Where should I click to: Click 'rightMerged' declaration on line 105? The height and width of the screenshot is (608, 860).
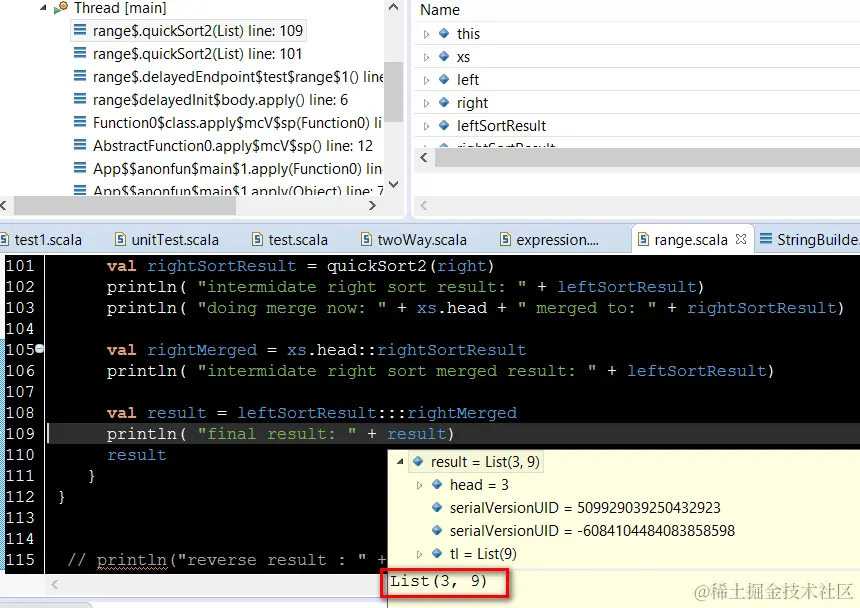202,350
